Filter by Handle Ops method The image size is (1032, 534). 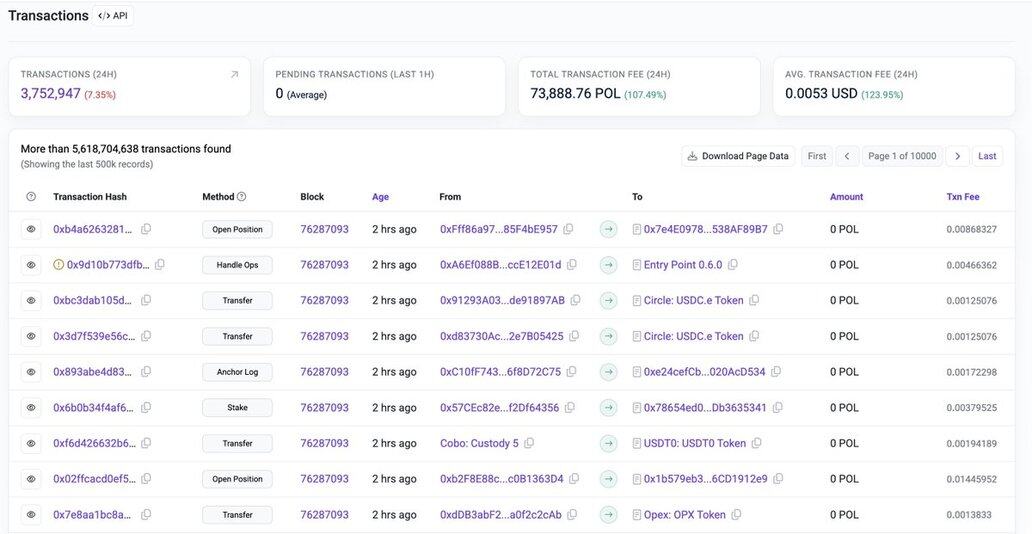[237, 265]
